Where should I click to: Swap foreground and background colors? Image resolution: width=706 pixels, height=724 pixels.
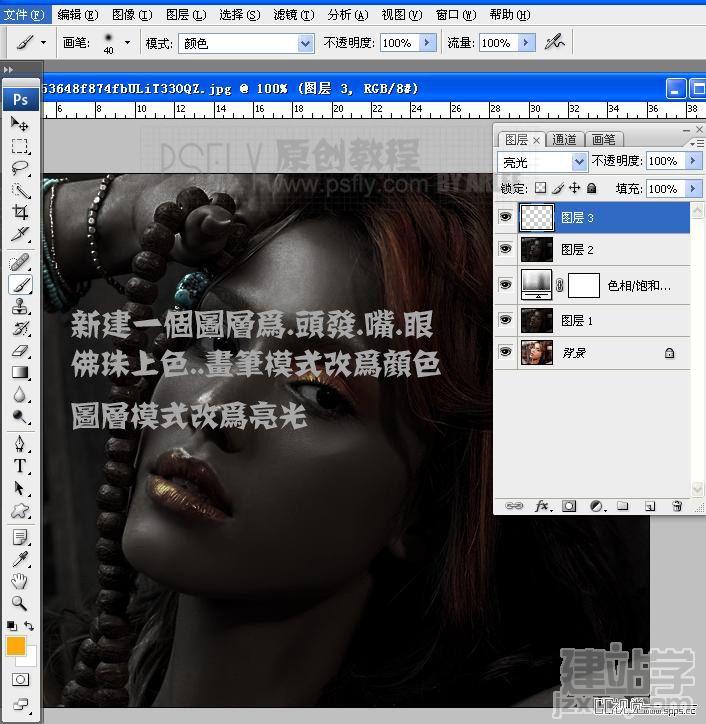pyautogui.click(x=29, y=626)
